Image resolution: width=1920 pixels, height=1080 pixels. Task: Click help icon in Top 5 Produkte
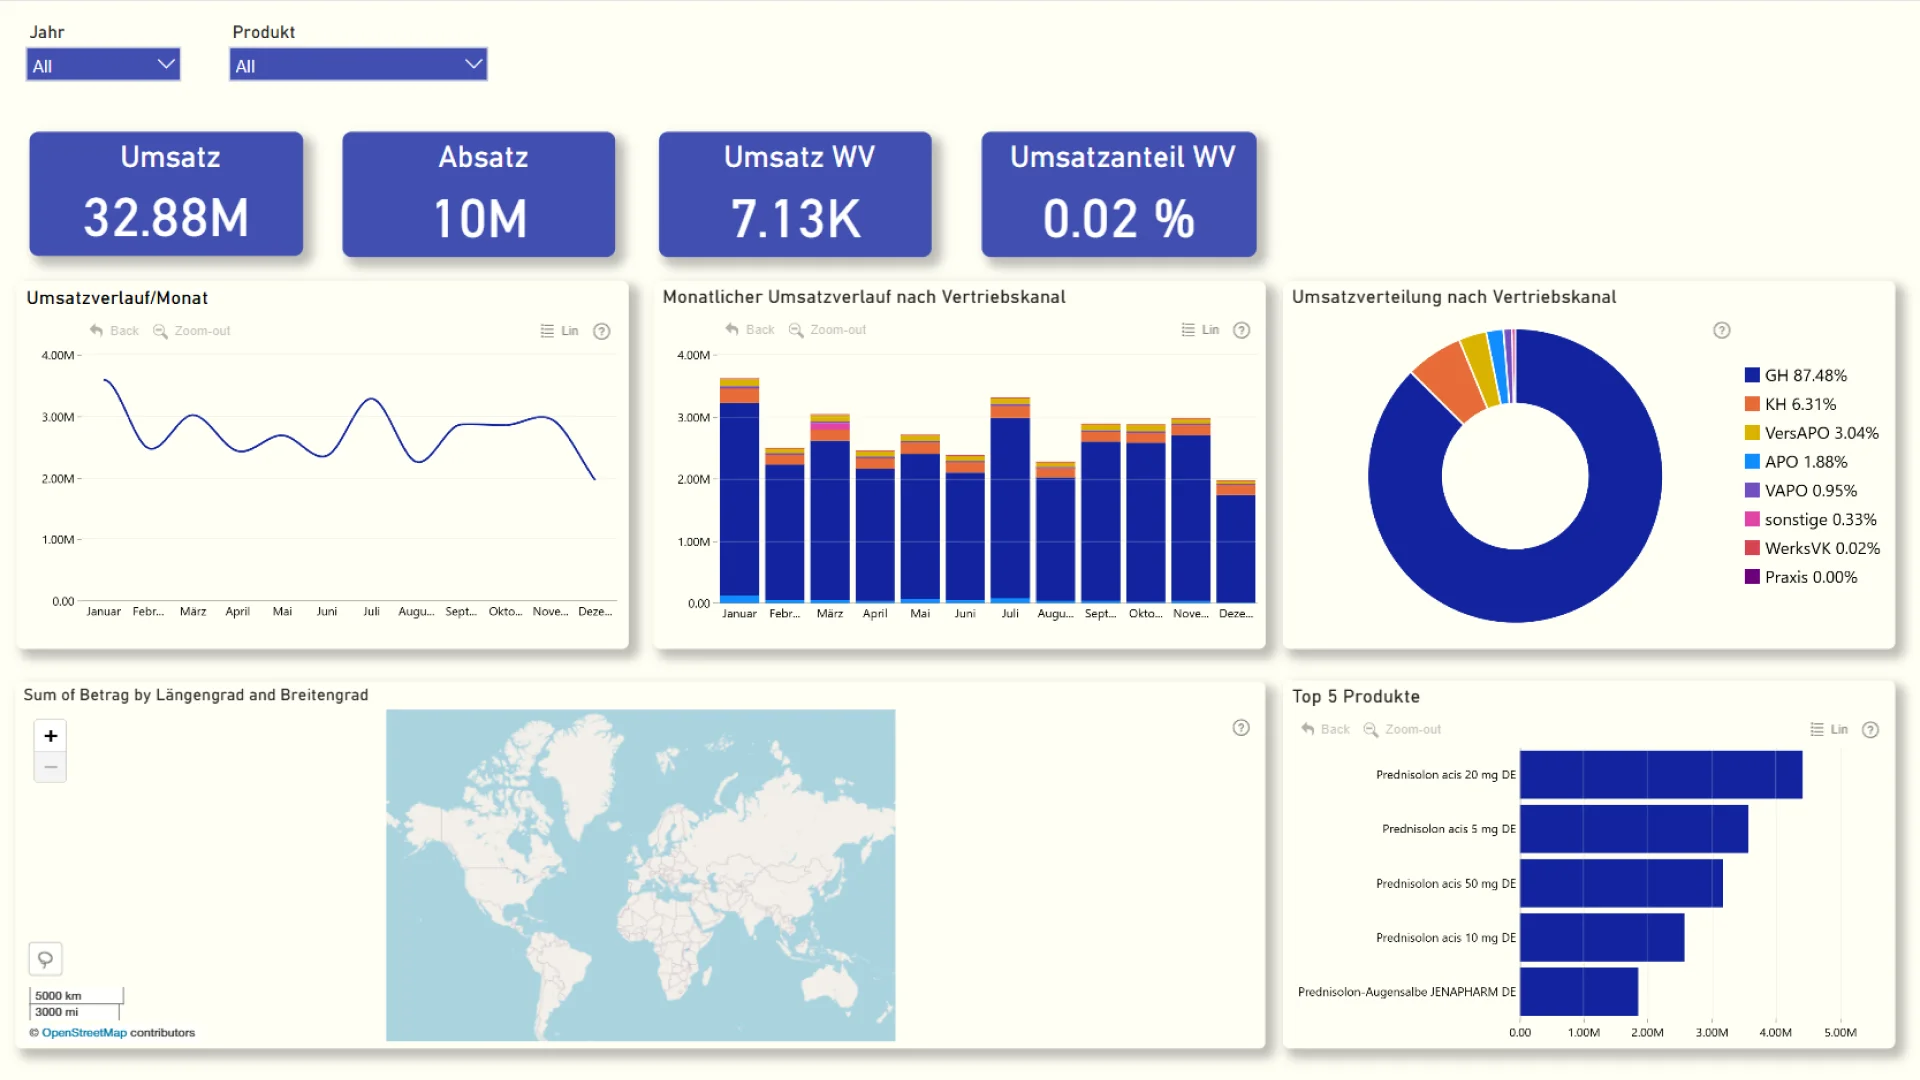point(1870,730)
